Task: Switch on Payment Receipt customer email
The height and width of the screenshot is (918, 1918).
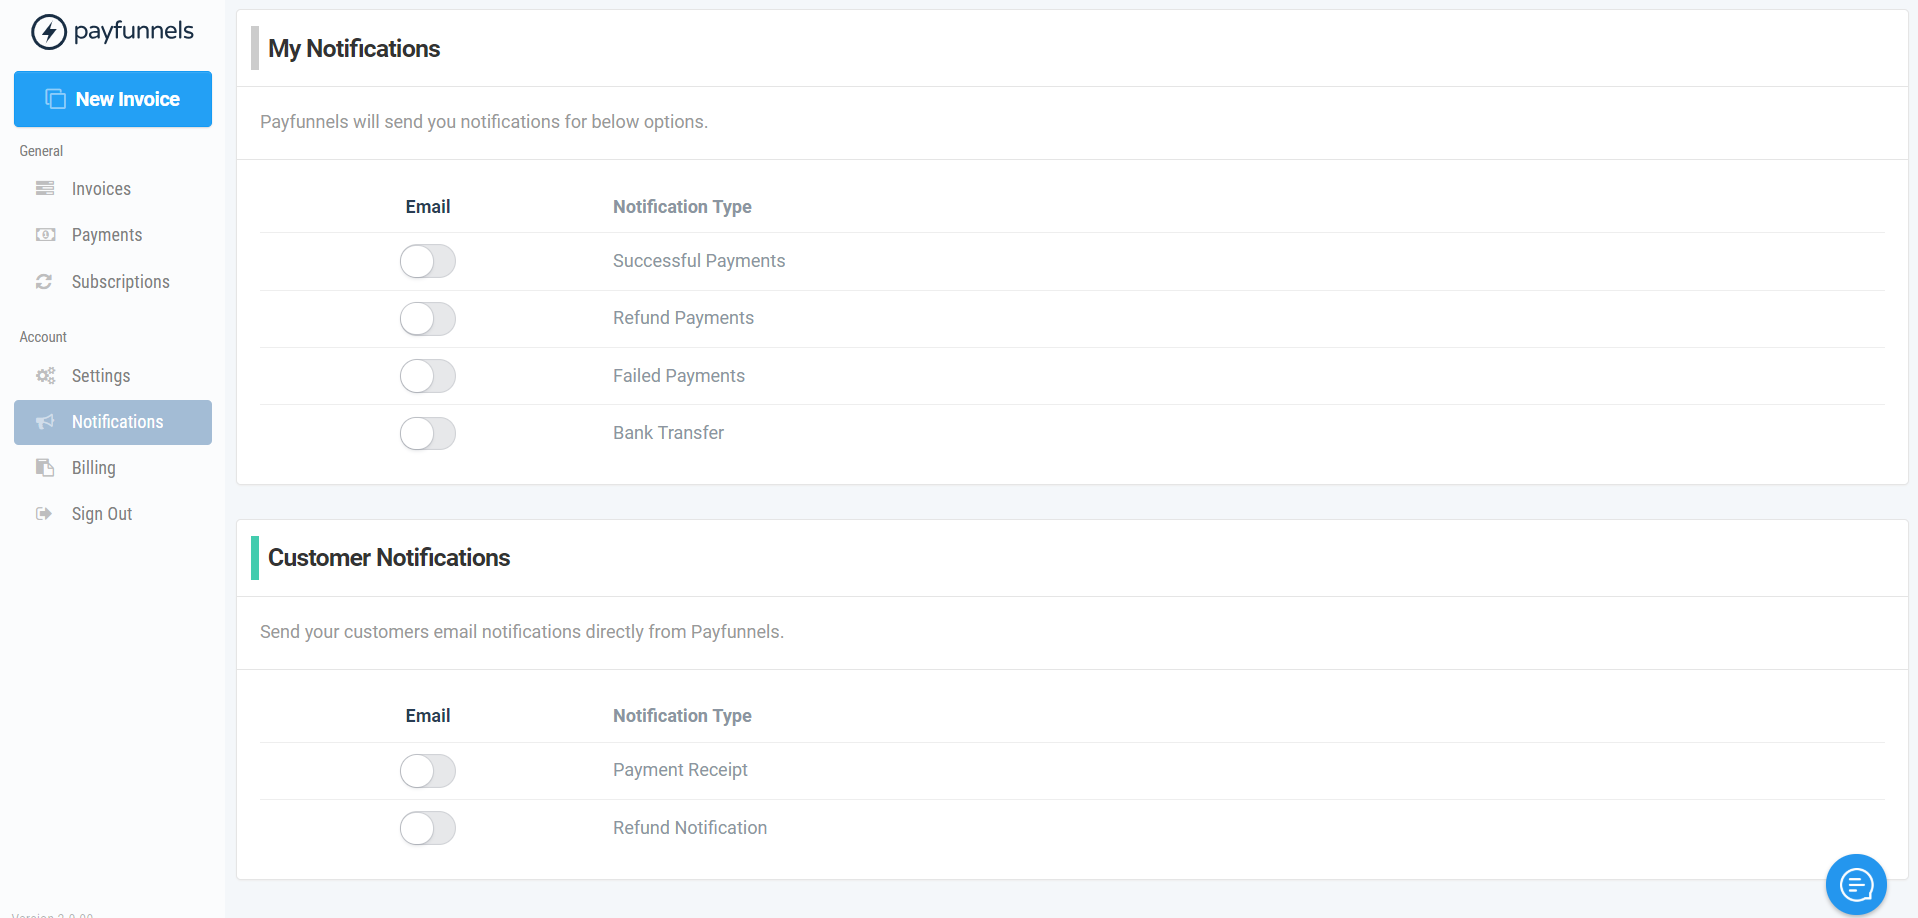Action: (428, 771)
